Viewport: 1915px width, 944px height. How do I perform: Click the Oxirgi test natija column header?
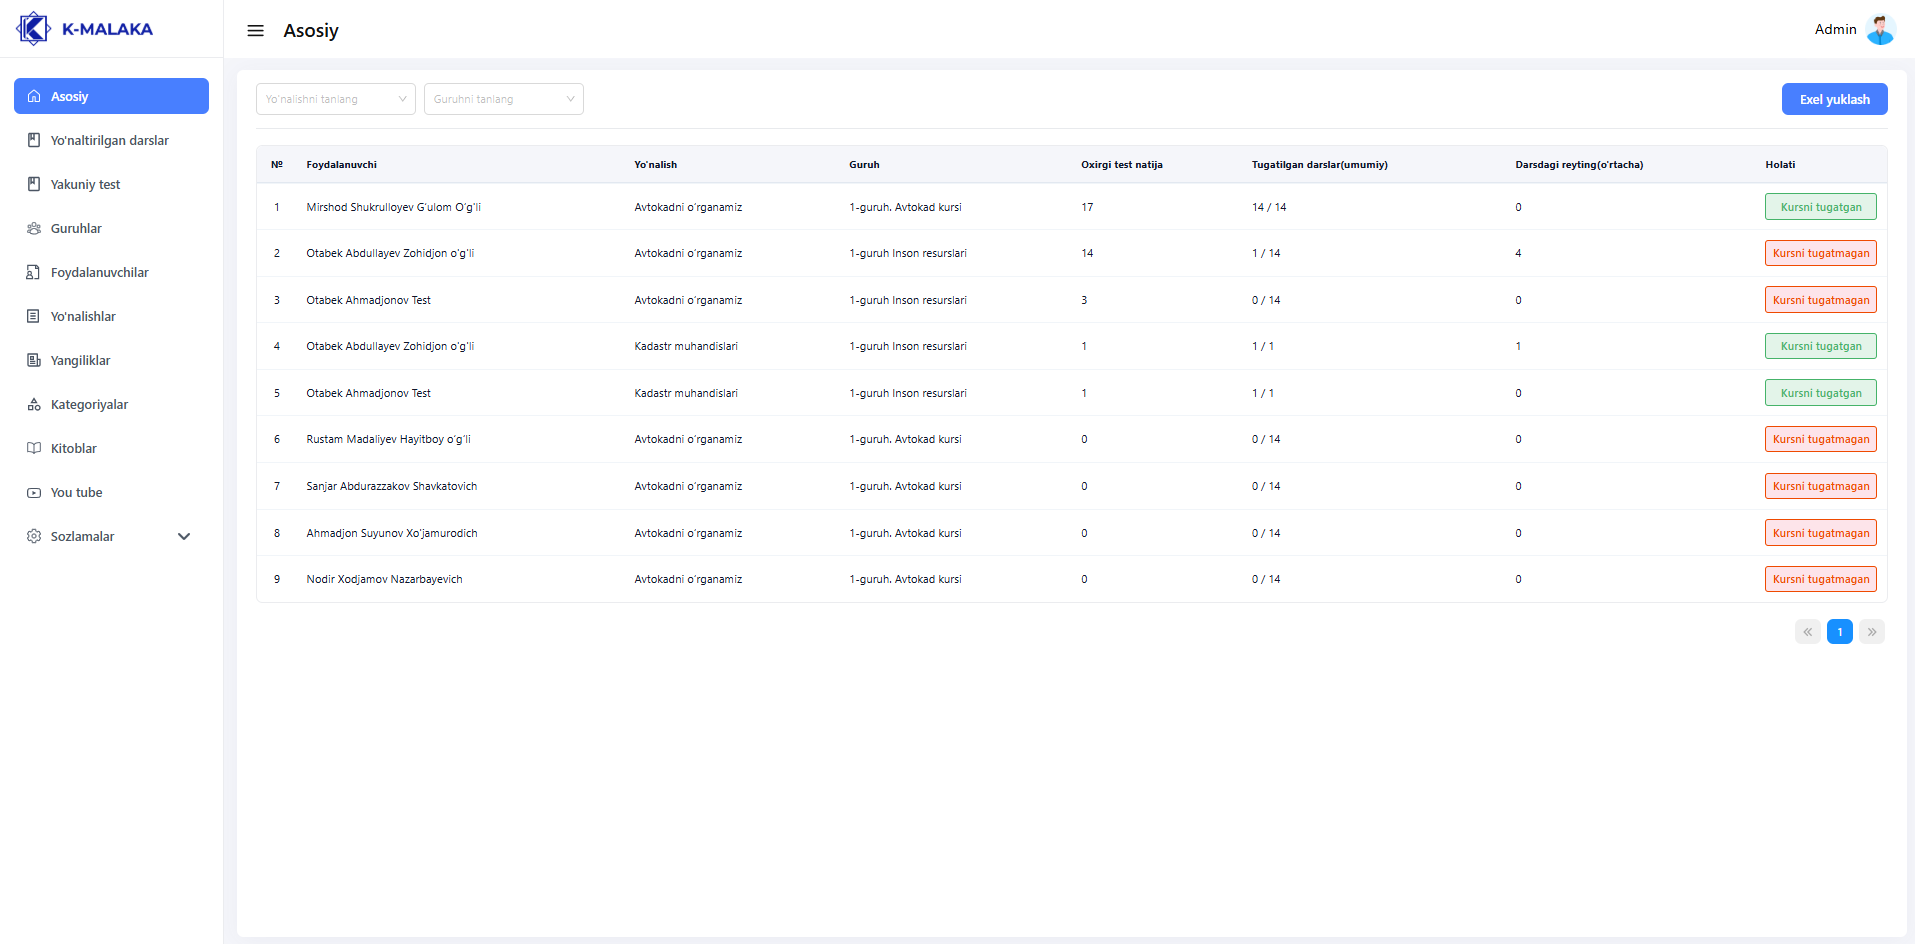click(1122, 165)
